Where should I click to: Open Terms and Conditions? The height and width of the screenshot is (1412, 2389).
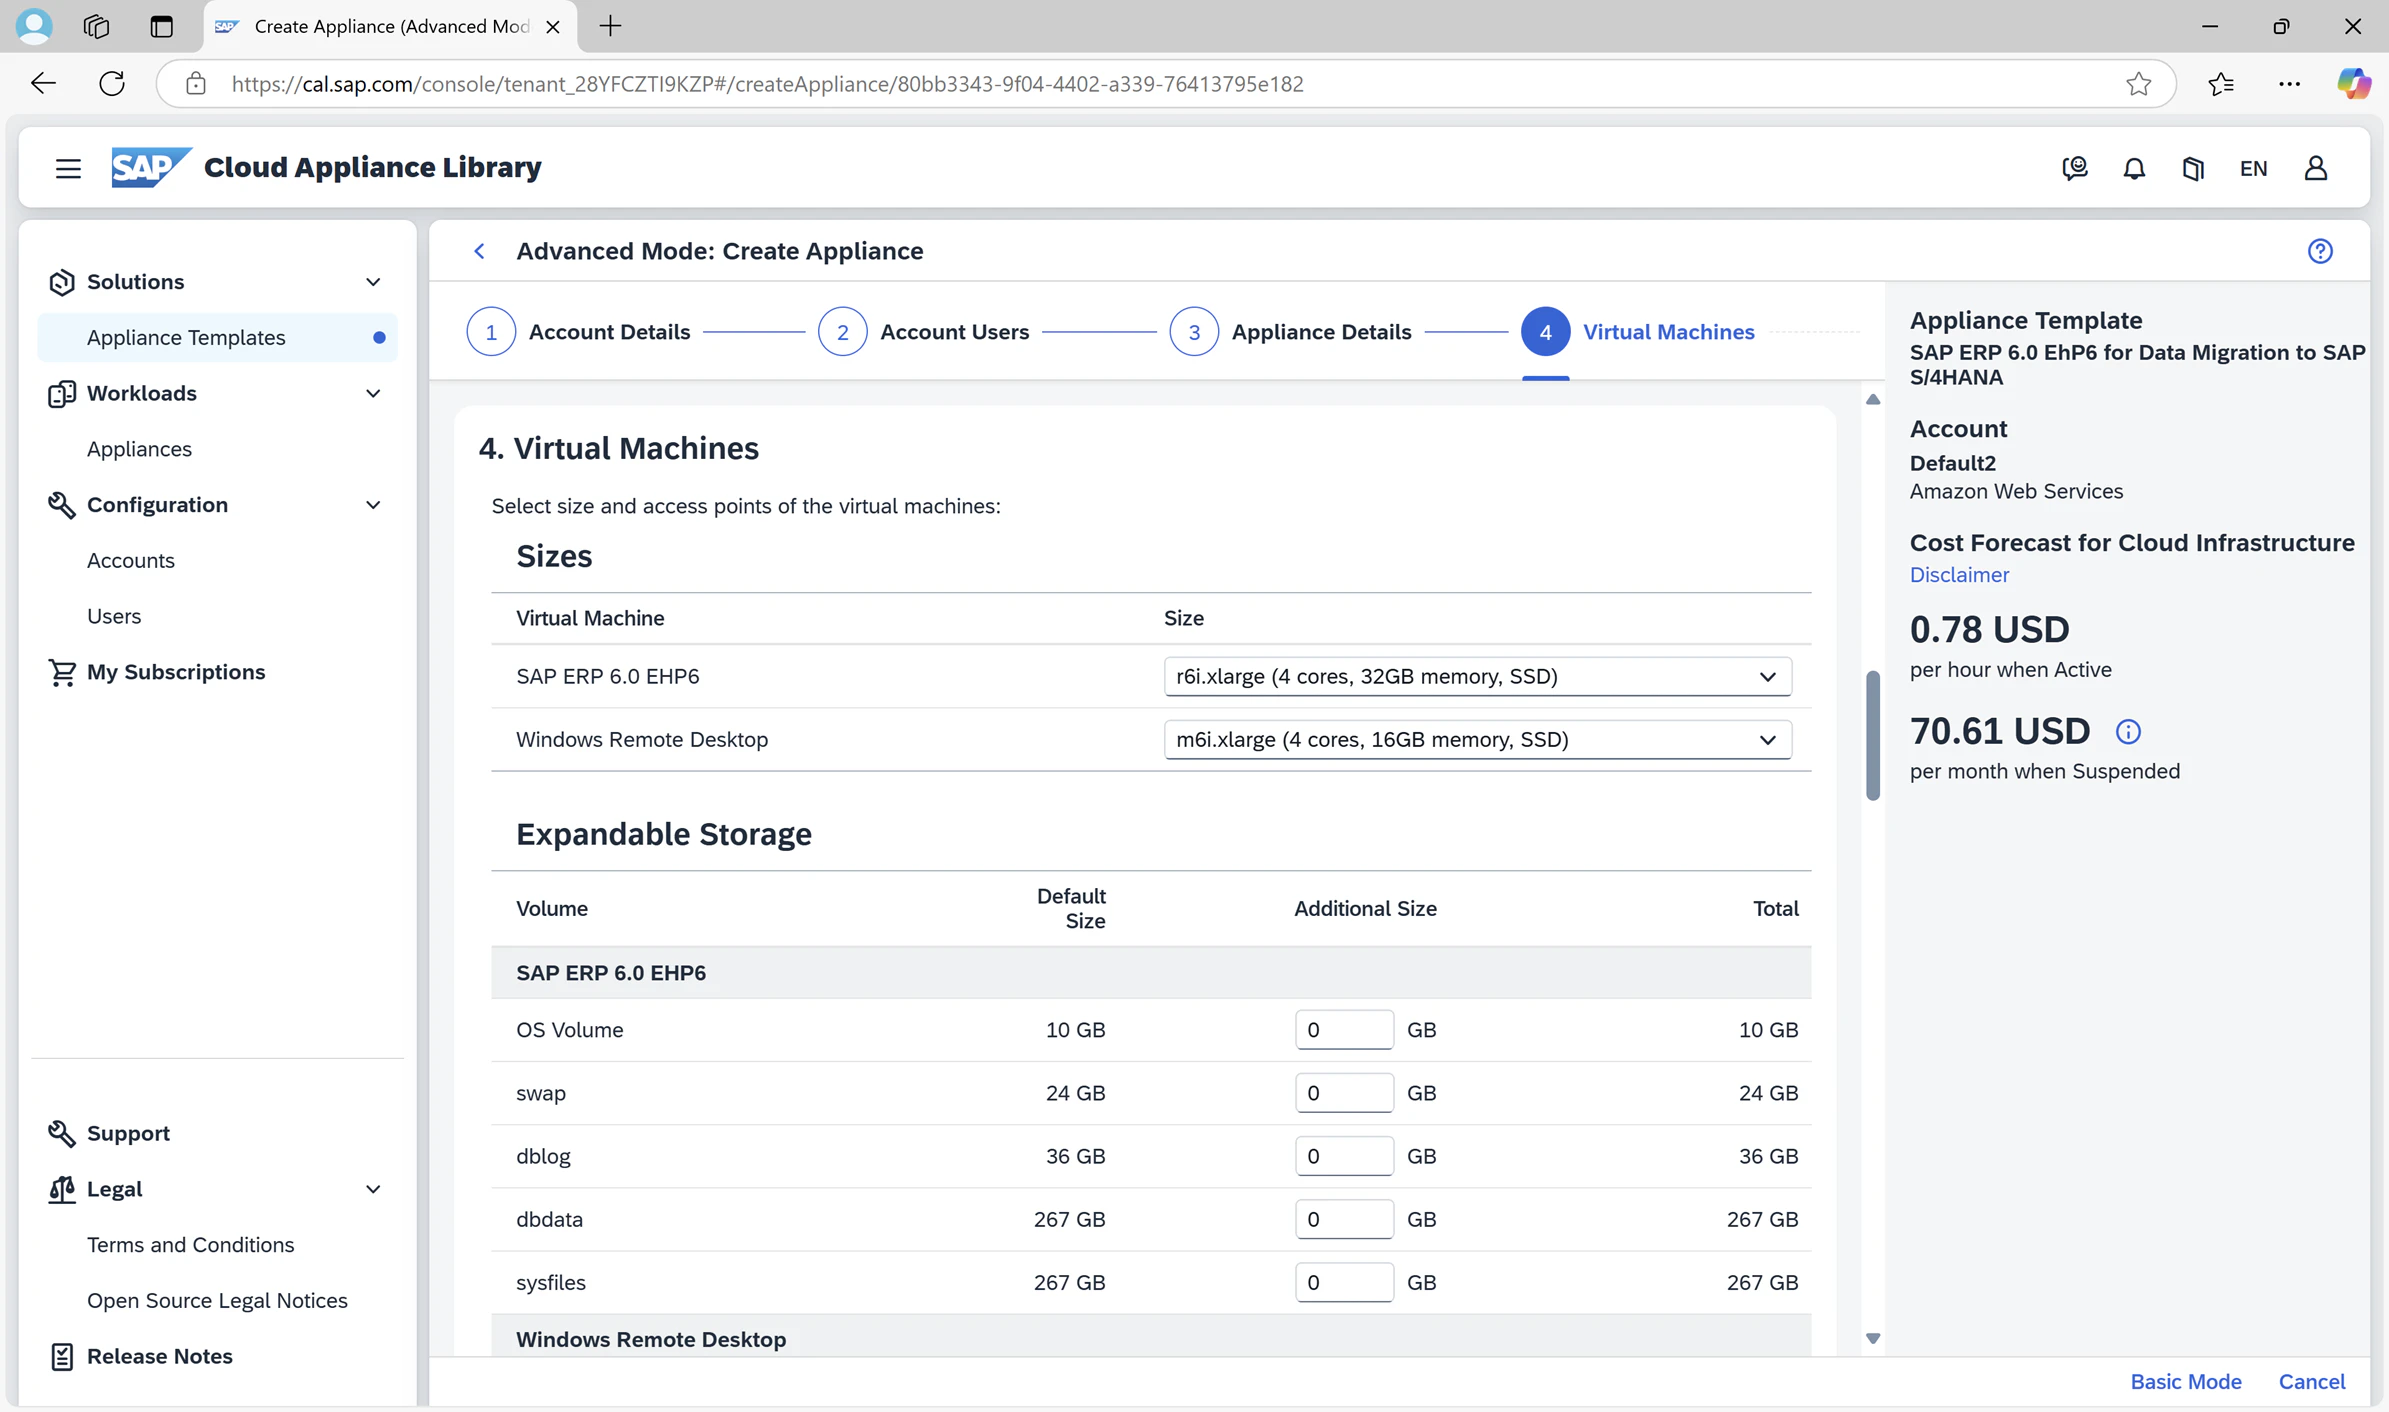click(x=190, y=1245)
